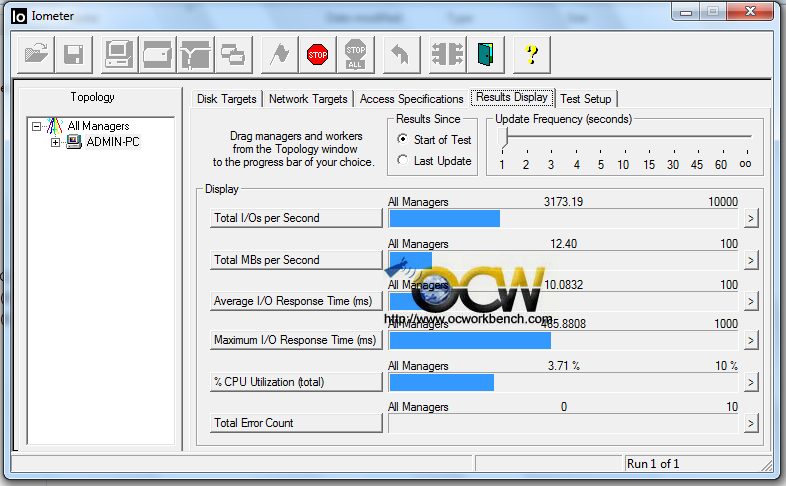Click Maximum I/O Response Time (ms) button
Screen dimensions: 786x486
coord(296,340)
